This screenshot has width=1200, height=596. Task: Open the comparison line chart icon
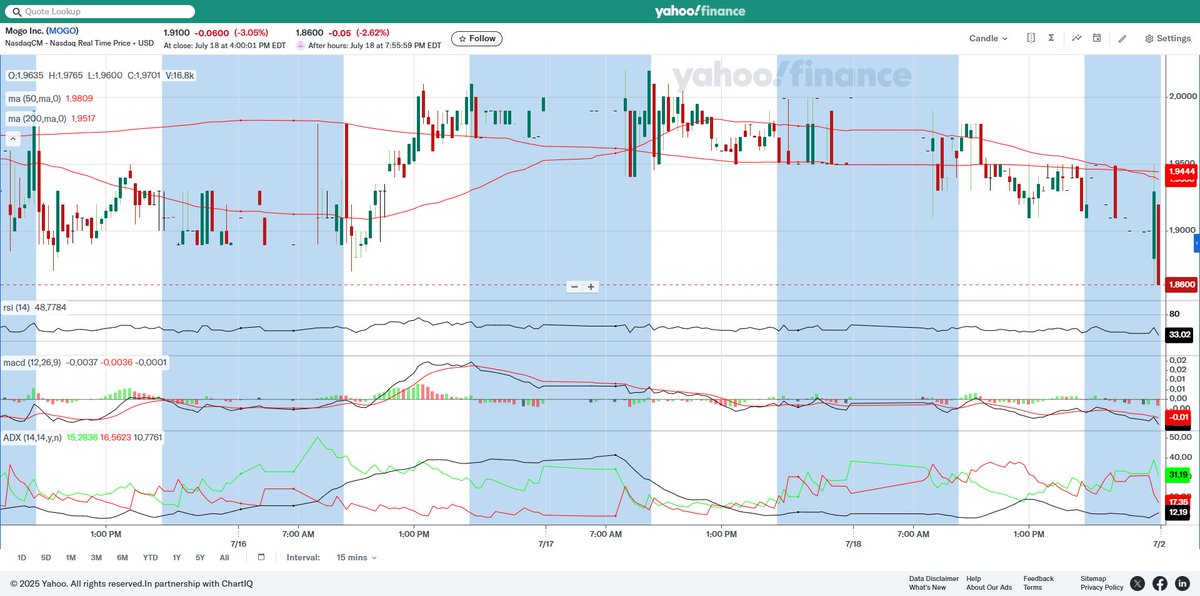pos(1077,38)
